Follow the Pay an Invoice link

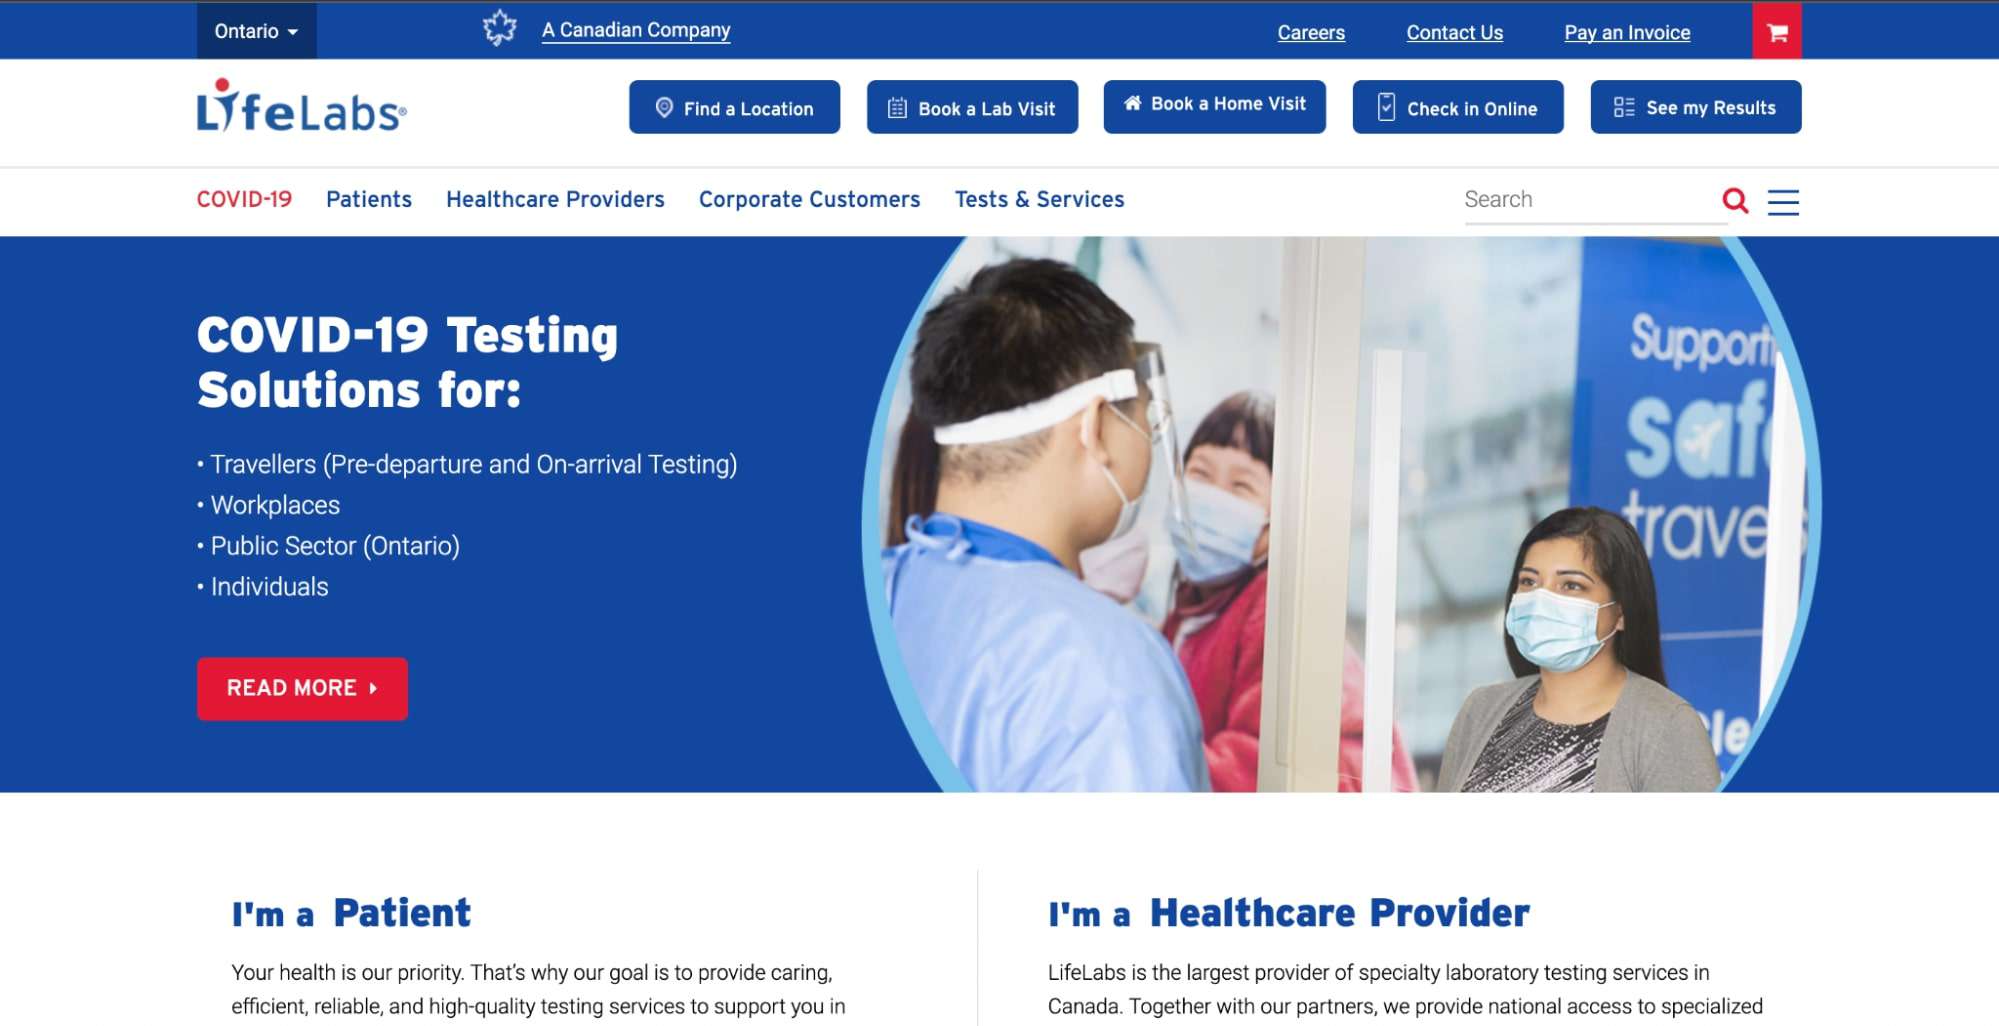point(1627,32)
